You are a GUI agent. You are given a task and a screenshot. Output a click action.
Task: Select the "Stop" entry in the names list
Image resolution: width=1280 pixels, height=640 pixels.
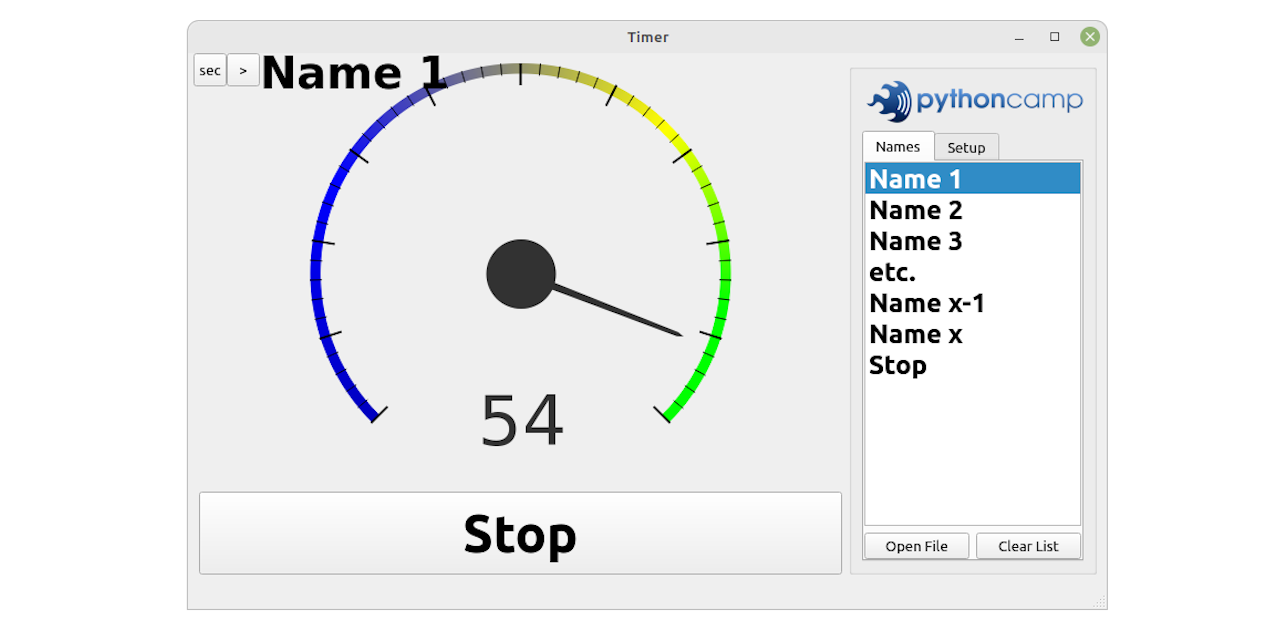[897, 365]
